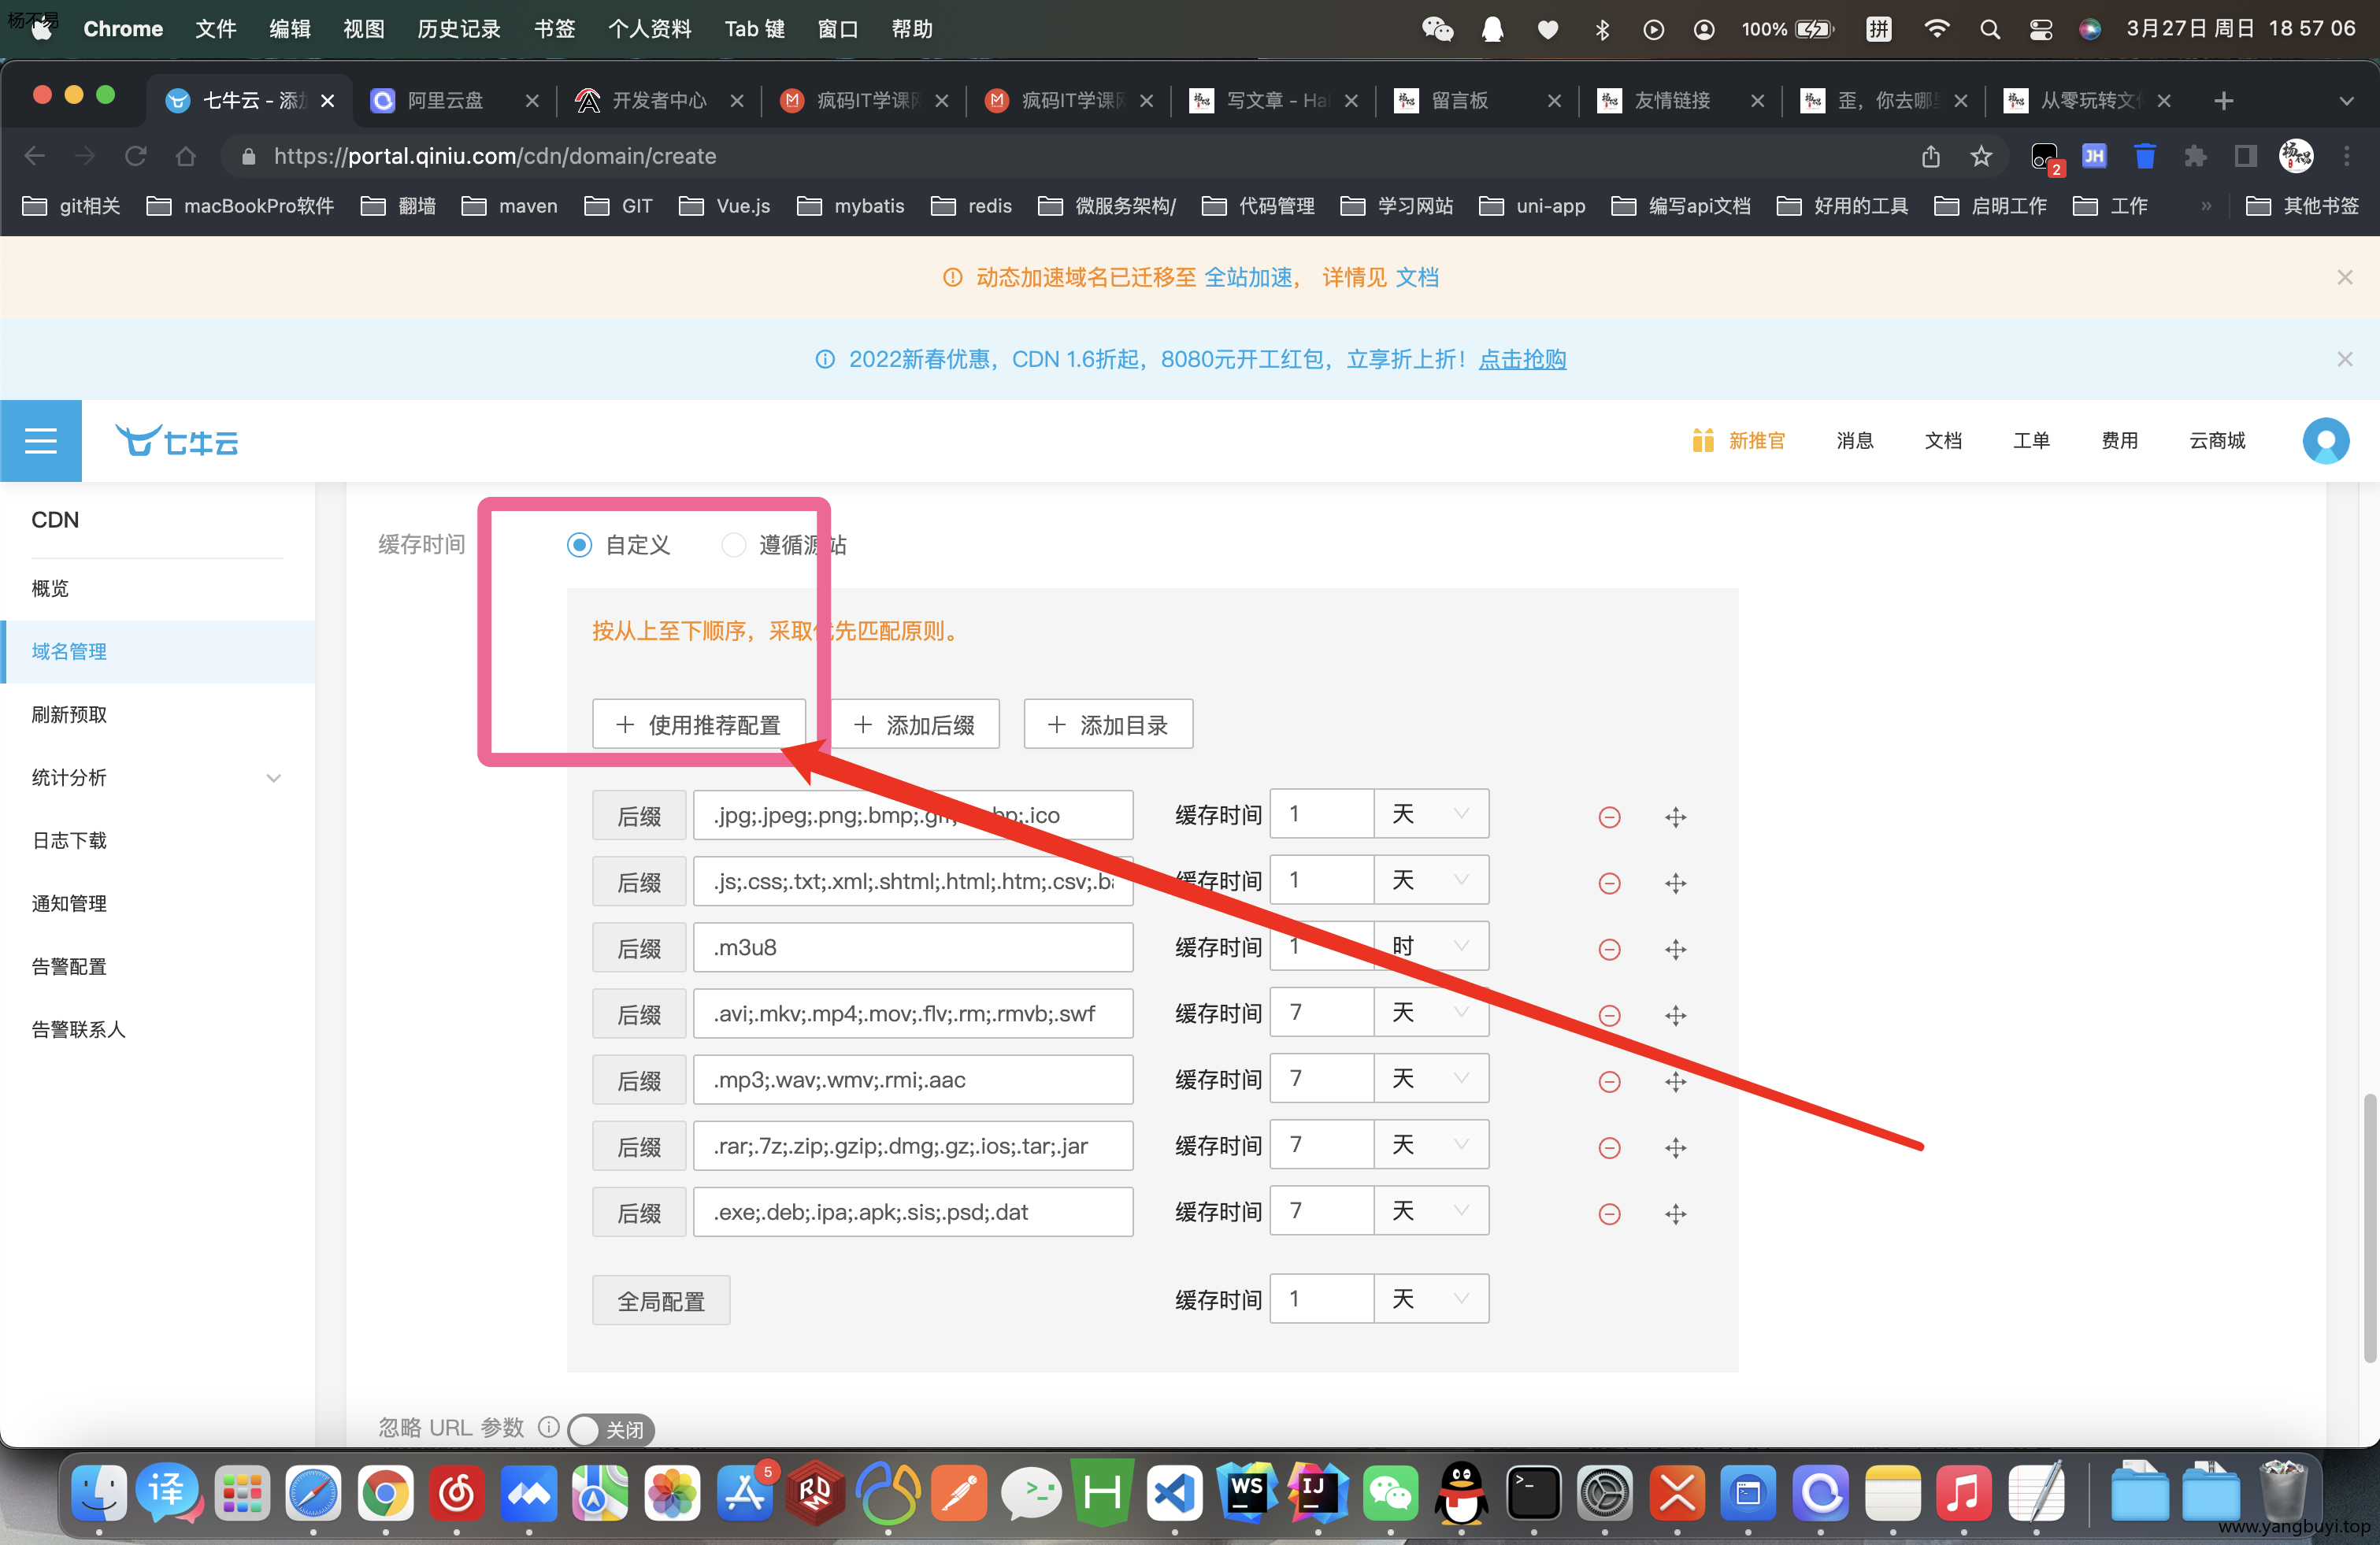Open the 点击抢购 promotion link
The image size is (2380, 1545).
1522,359
